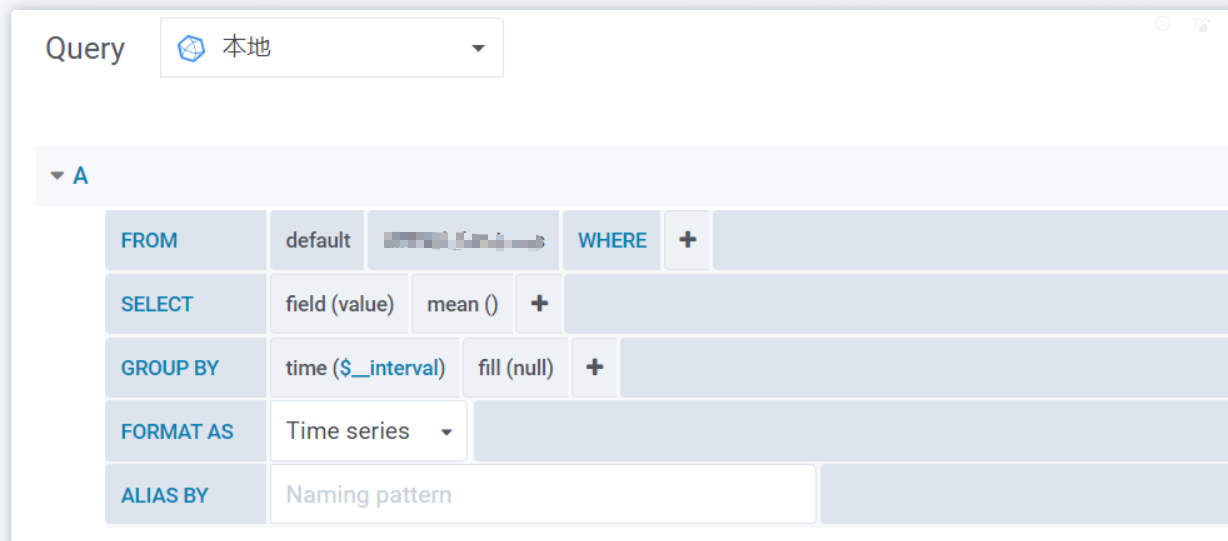Click the FROM row label
The image size is (1228, 541).
149,240
